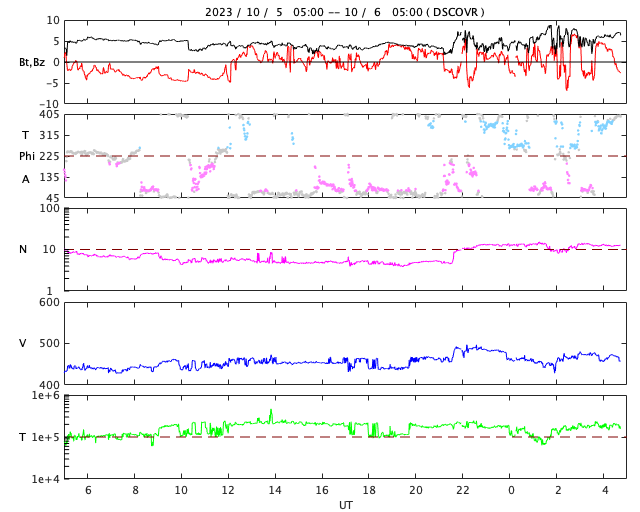Click the 18 hour label on the time axis
The width and height of the screenshot is (640, 512).
(369, 490)
